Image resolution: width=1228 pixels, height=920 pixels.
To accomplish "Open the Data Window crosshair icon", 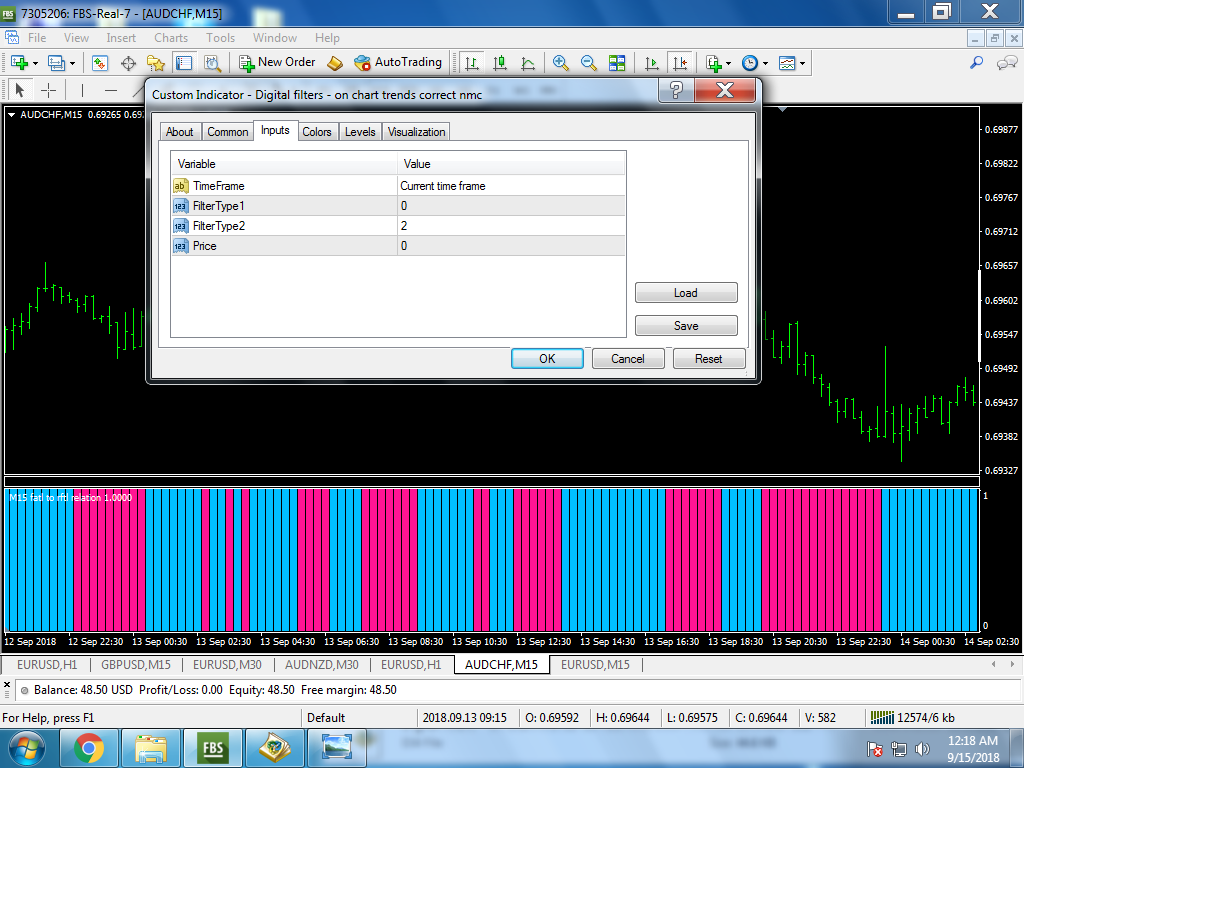I will [128, 63].
